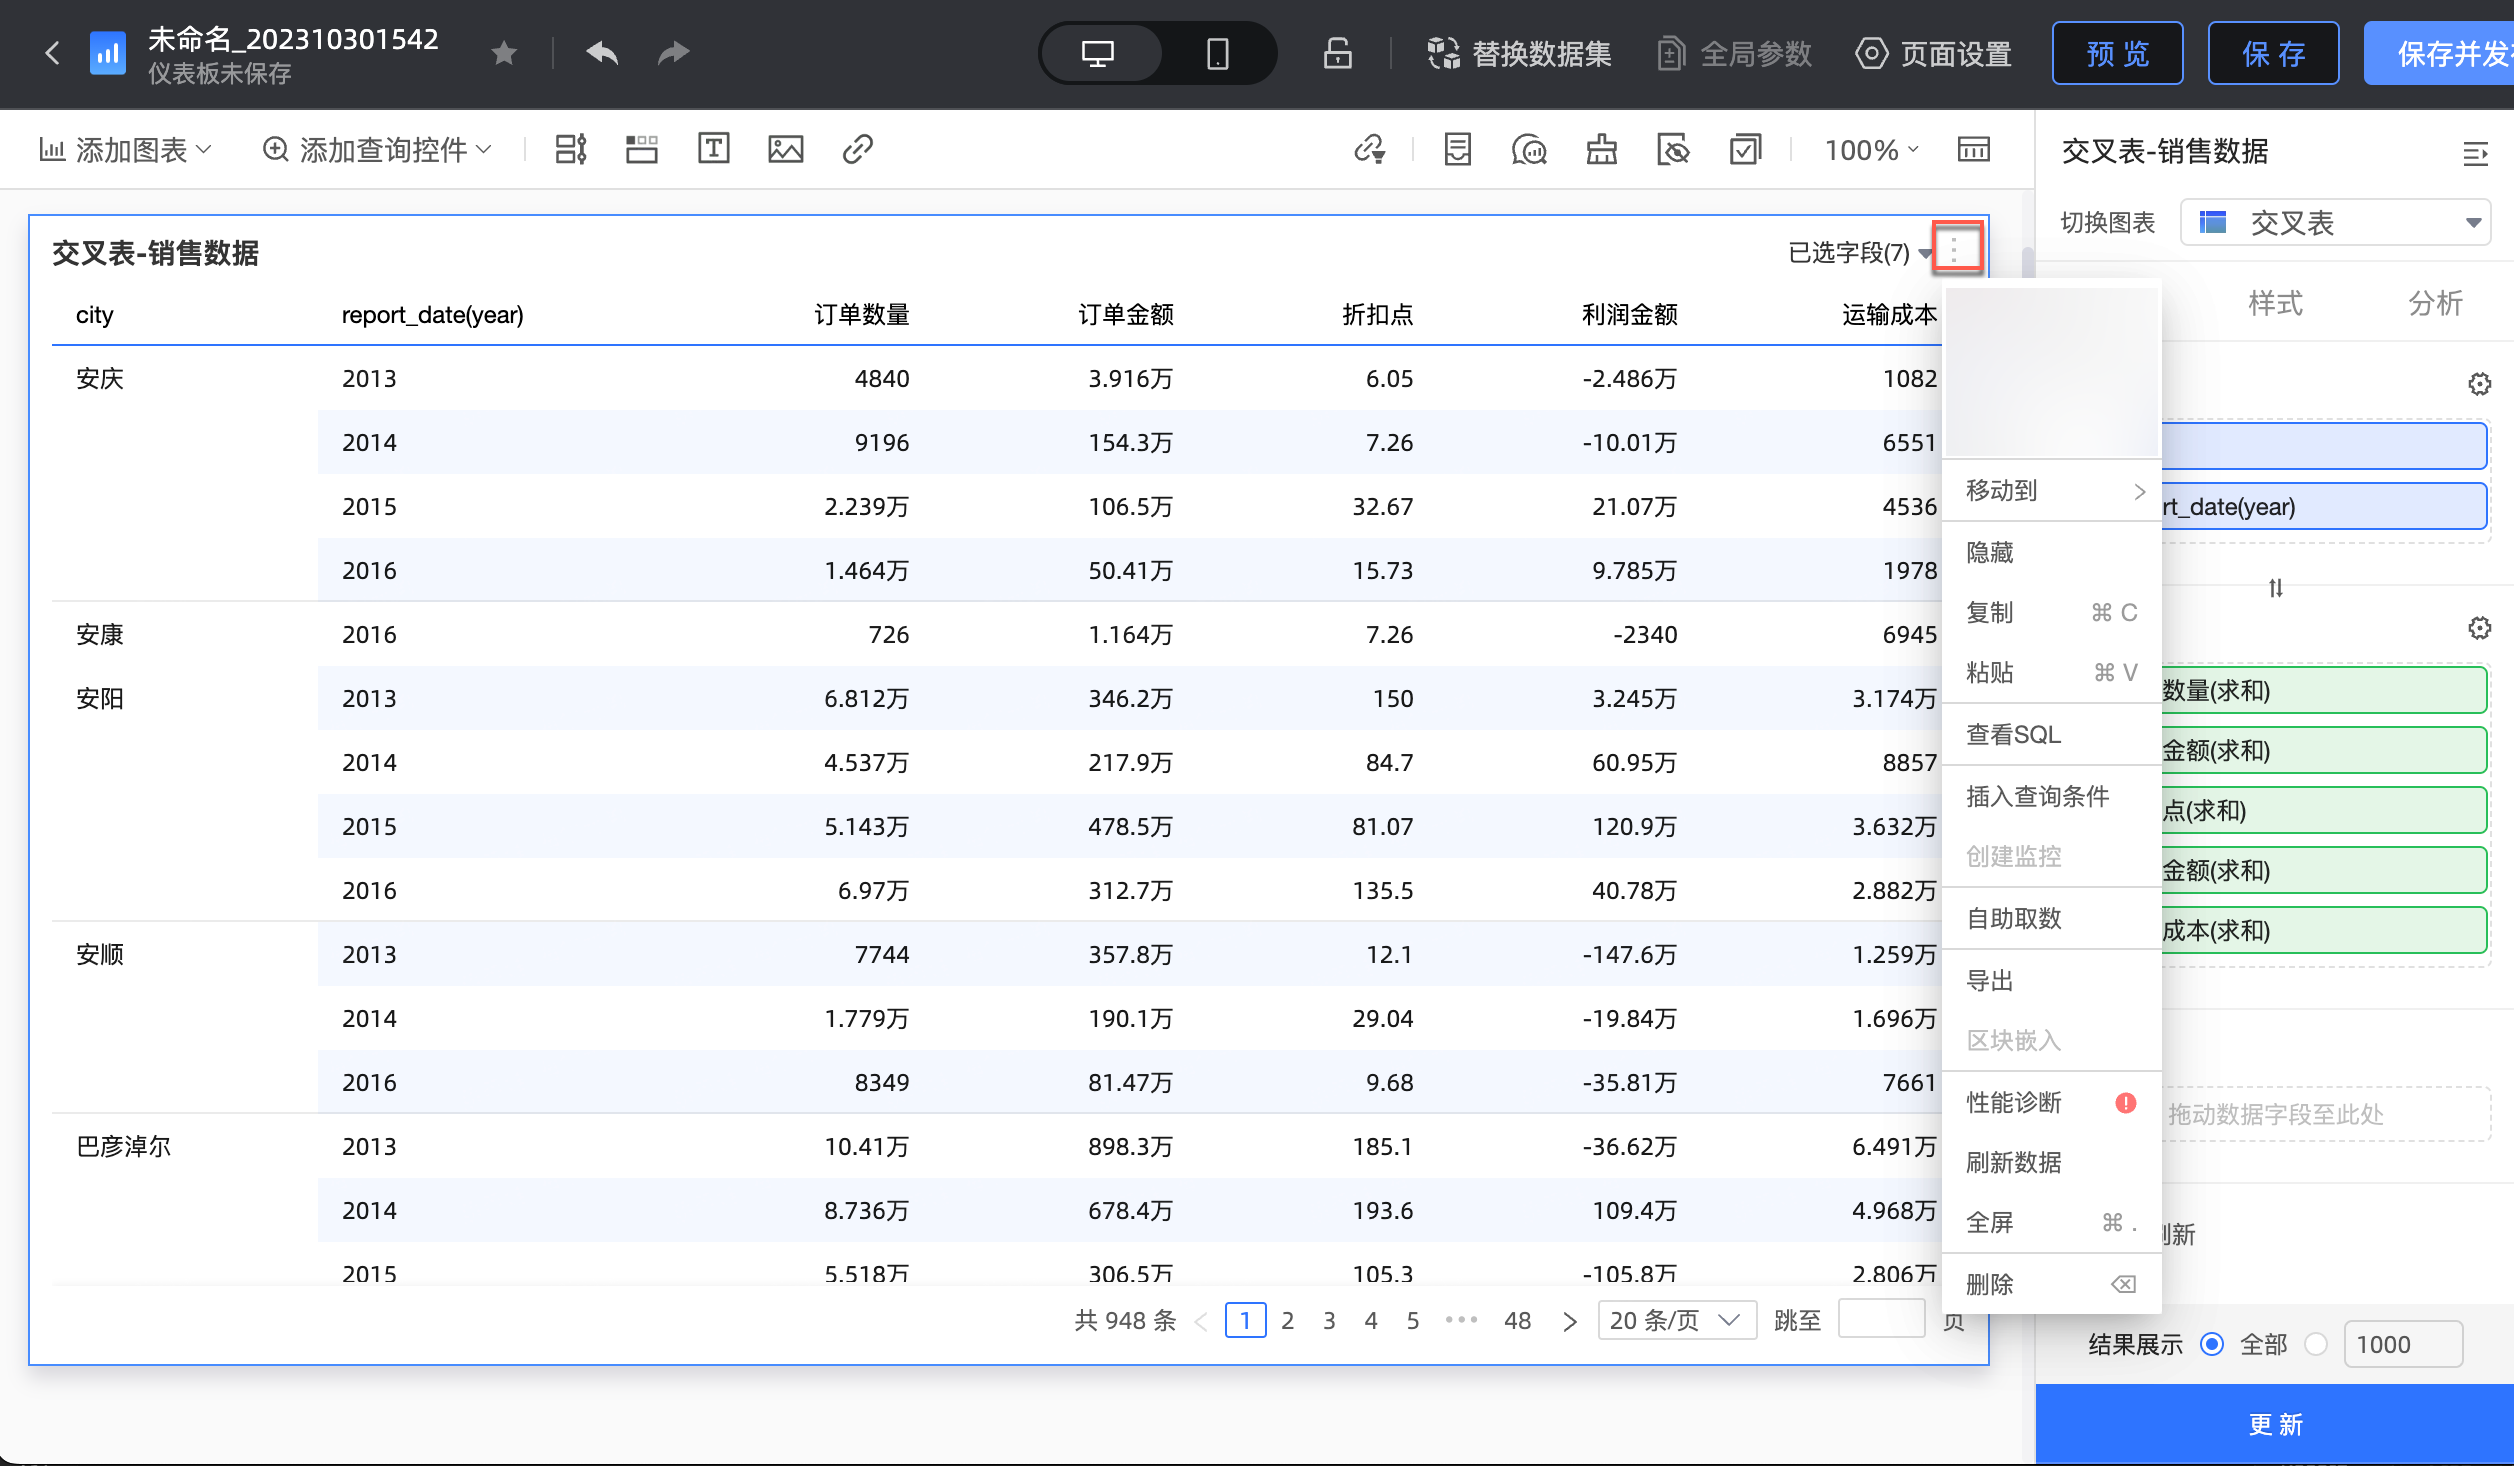Screen dimensions: 2514x1466
Task: Select Export (导出) menu entry
Action: tap(2052, 981)
